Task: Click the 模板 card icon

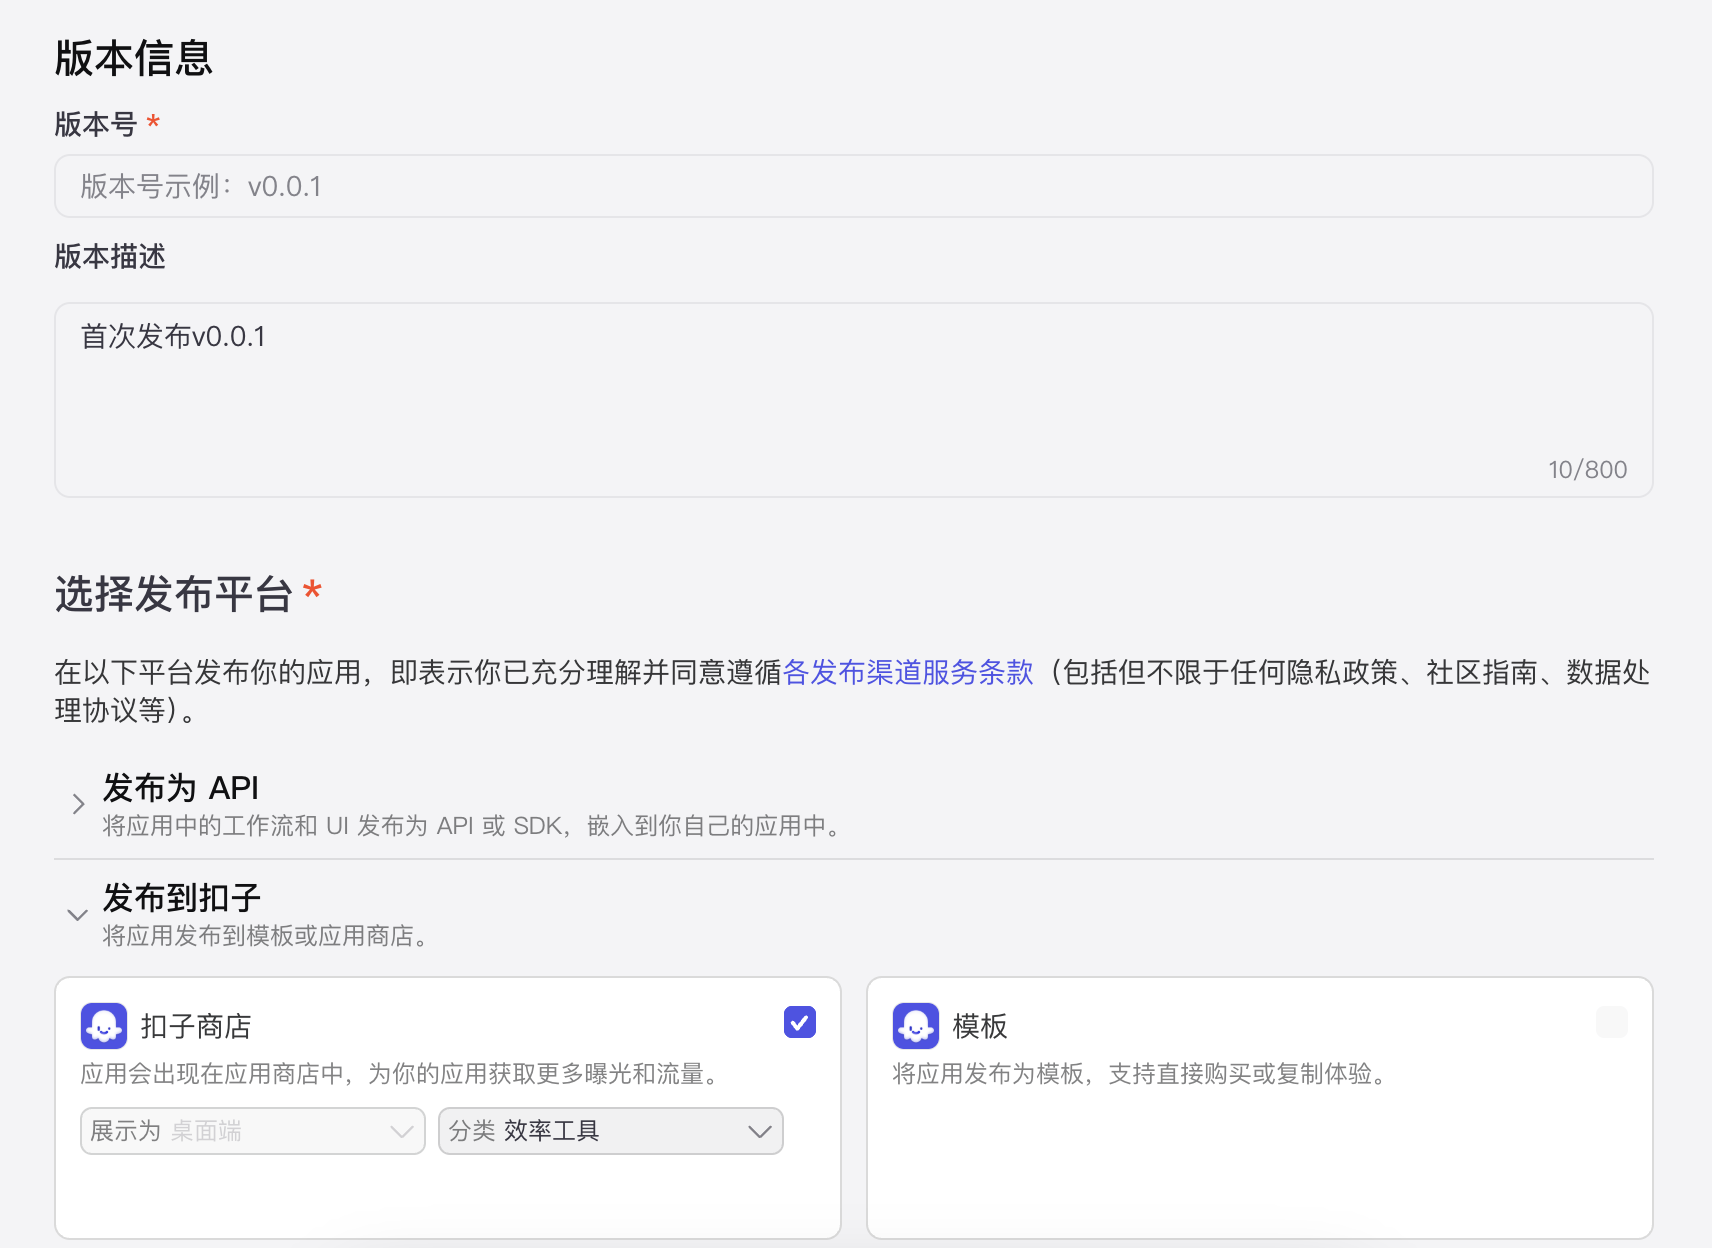Action: click(916, 1026)
